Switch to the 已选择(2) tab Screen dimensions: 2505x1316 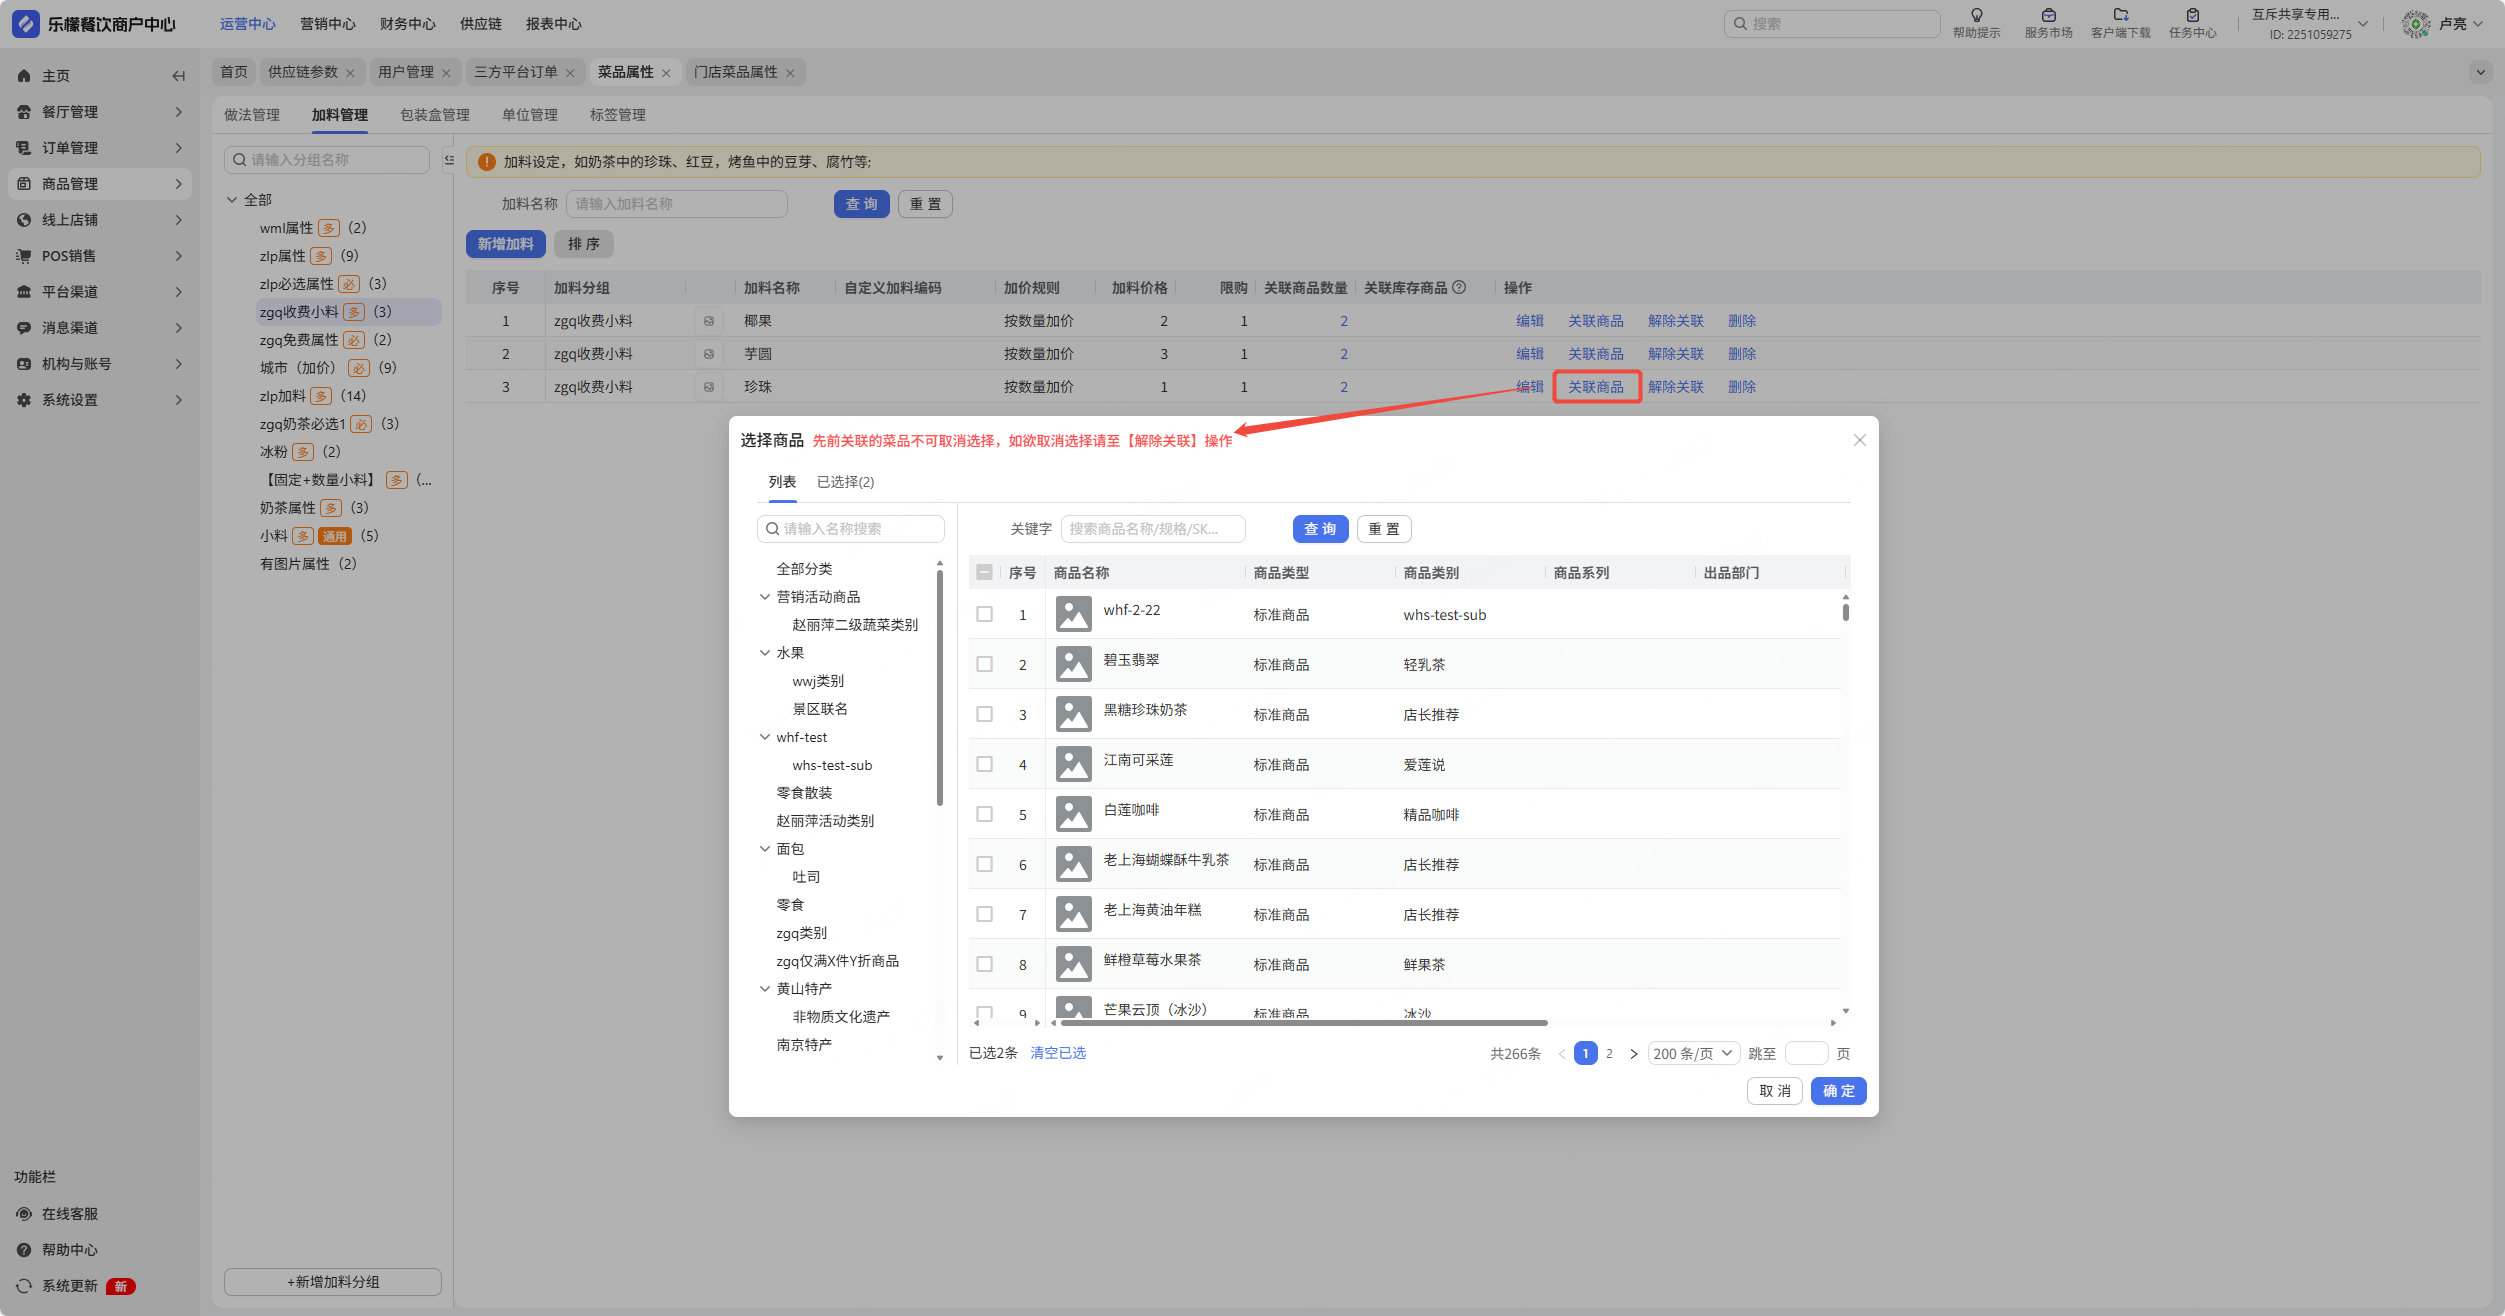(x=845, y=482)
